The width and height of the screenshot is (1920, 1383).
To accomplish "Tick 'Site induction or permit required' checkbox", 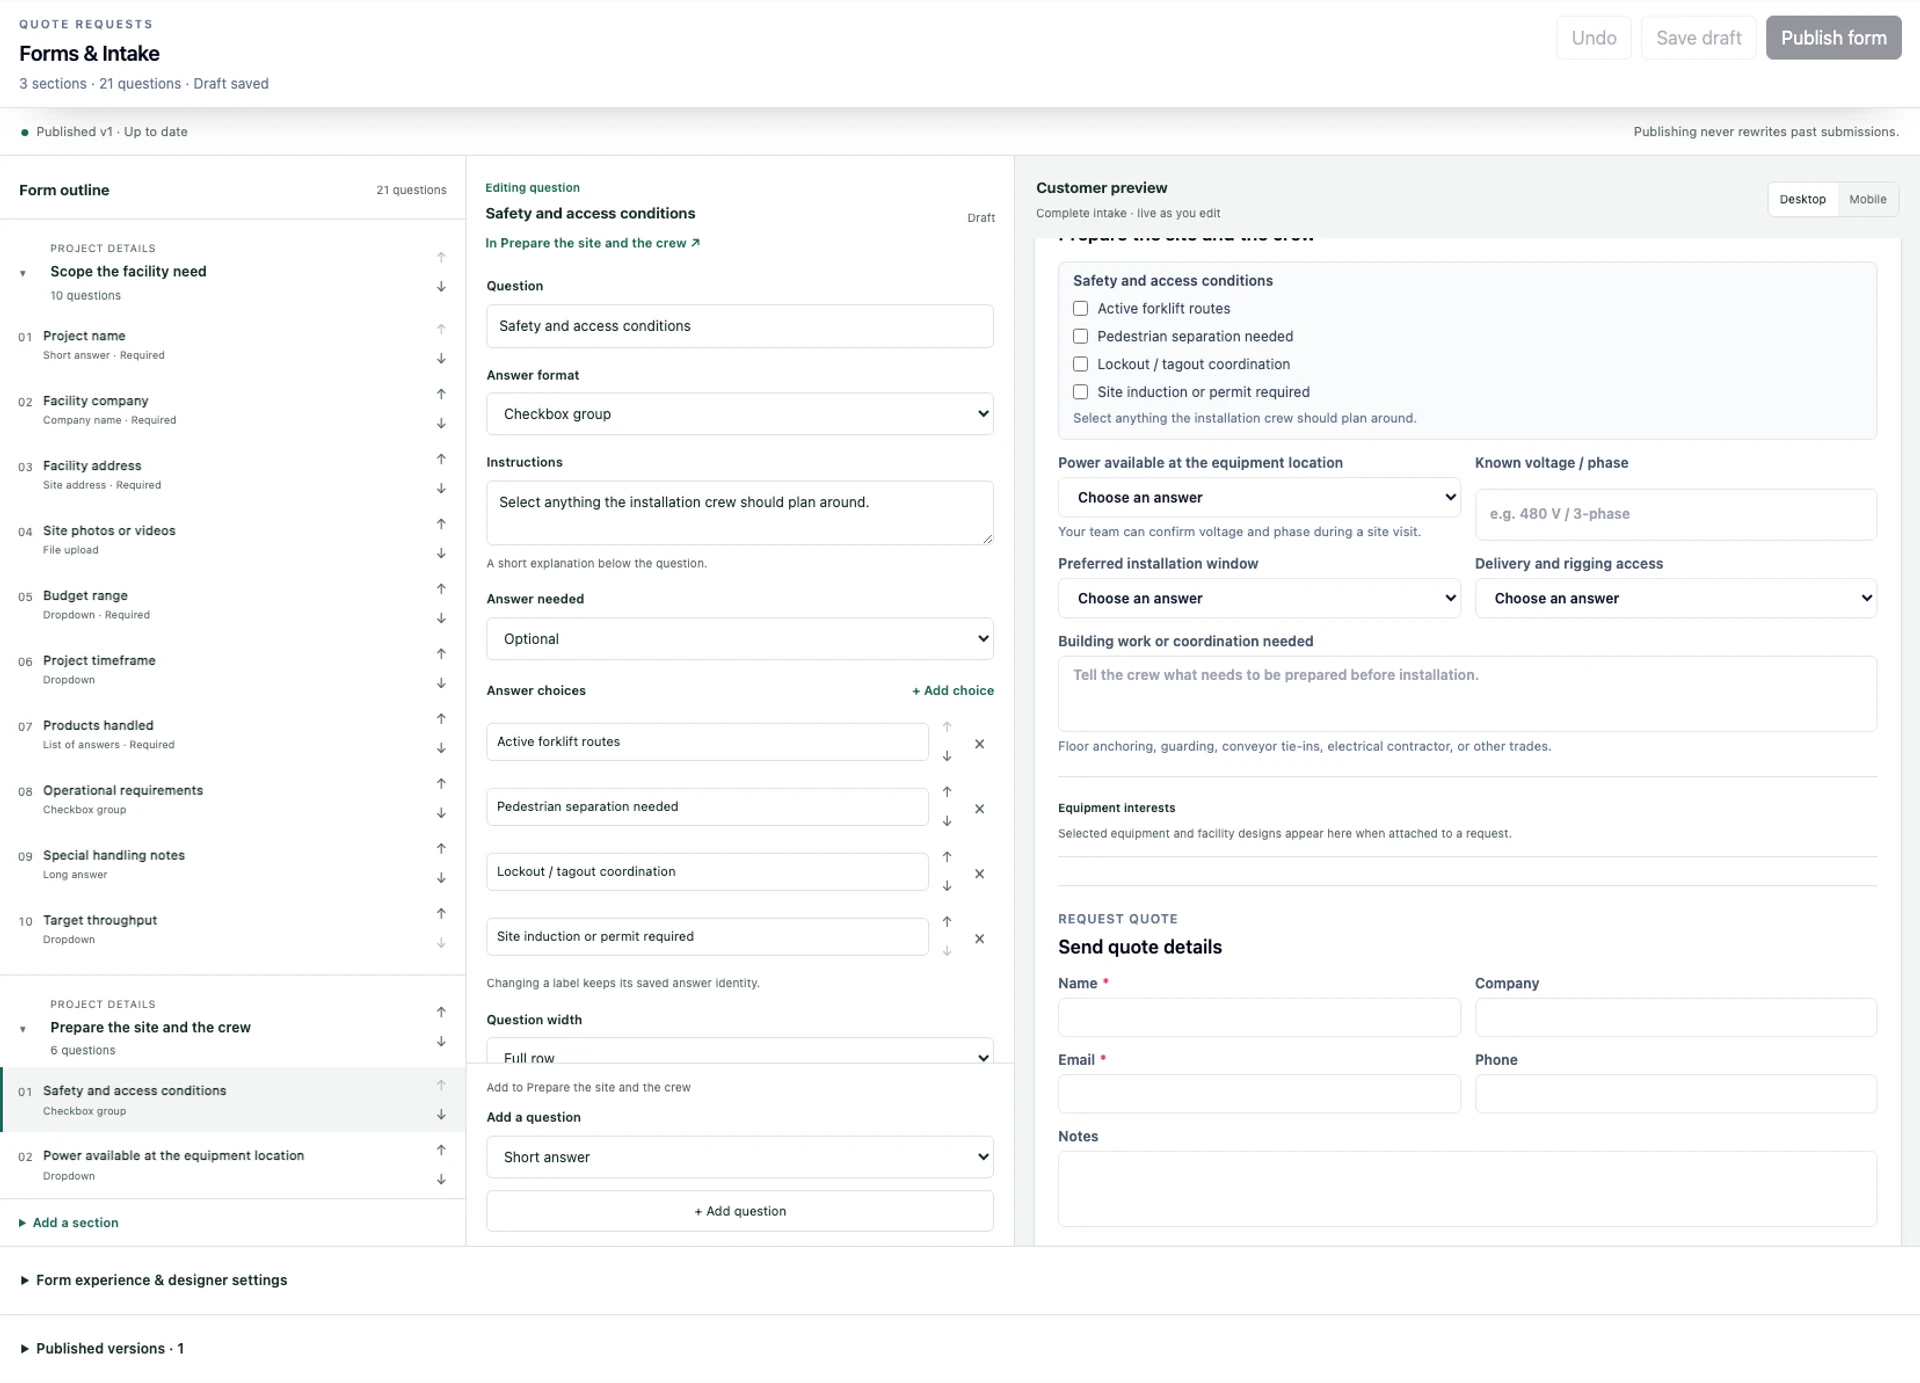I will point(1080,393).
